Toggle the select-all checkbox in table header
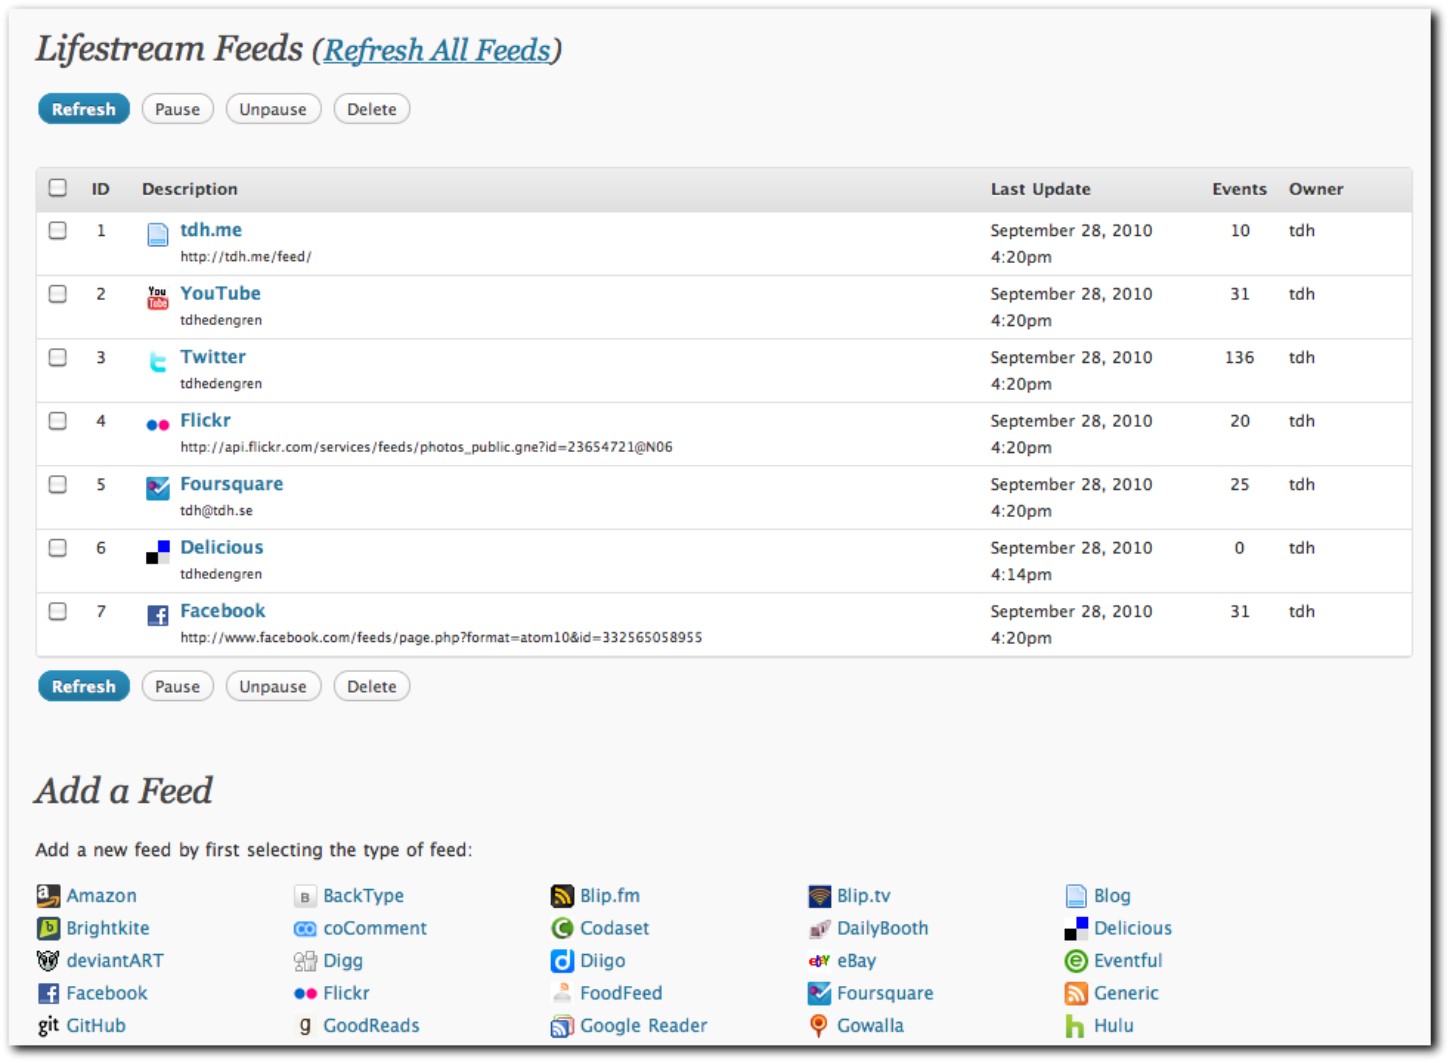 point(58,187)
